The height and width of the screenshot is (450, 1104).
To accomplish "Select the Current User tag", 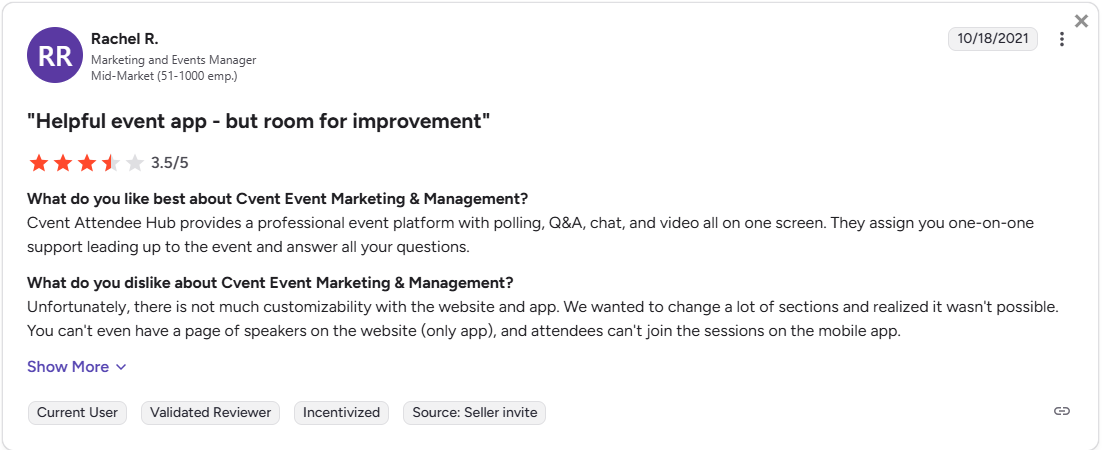I will [77, 412].
